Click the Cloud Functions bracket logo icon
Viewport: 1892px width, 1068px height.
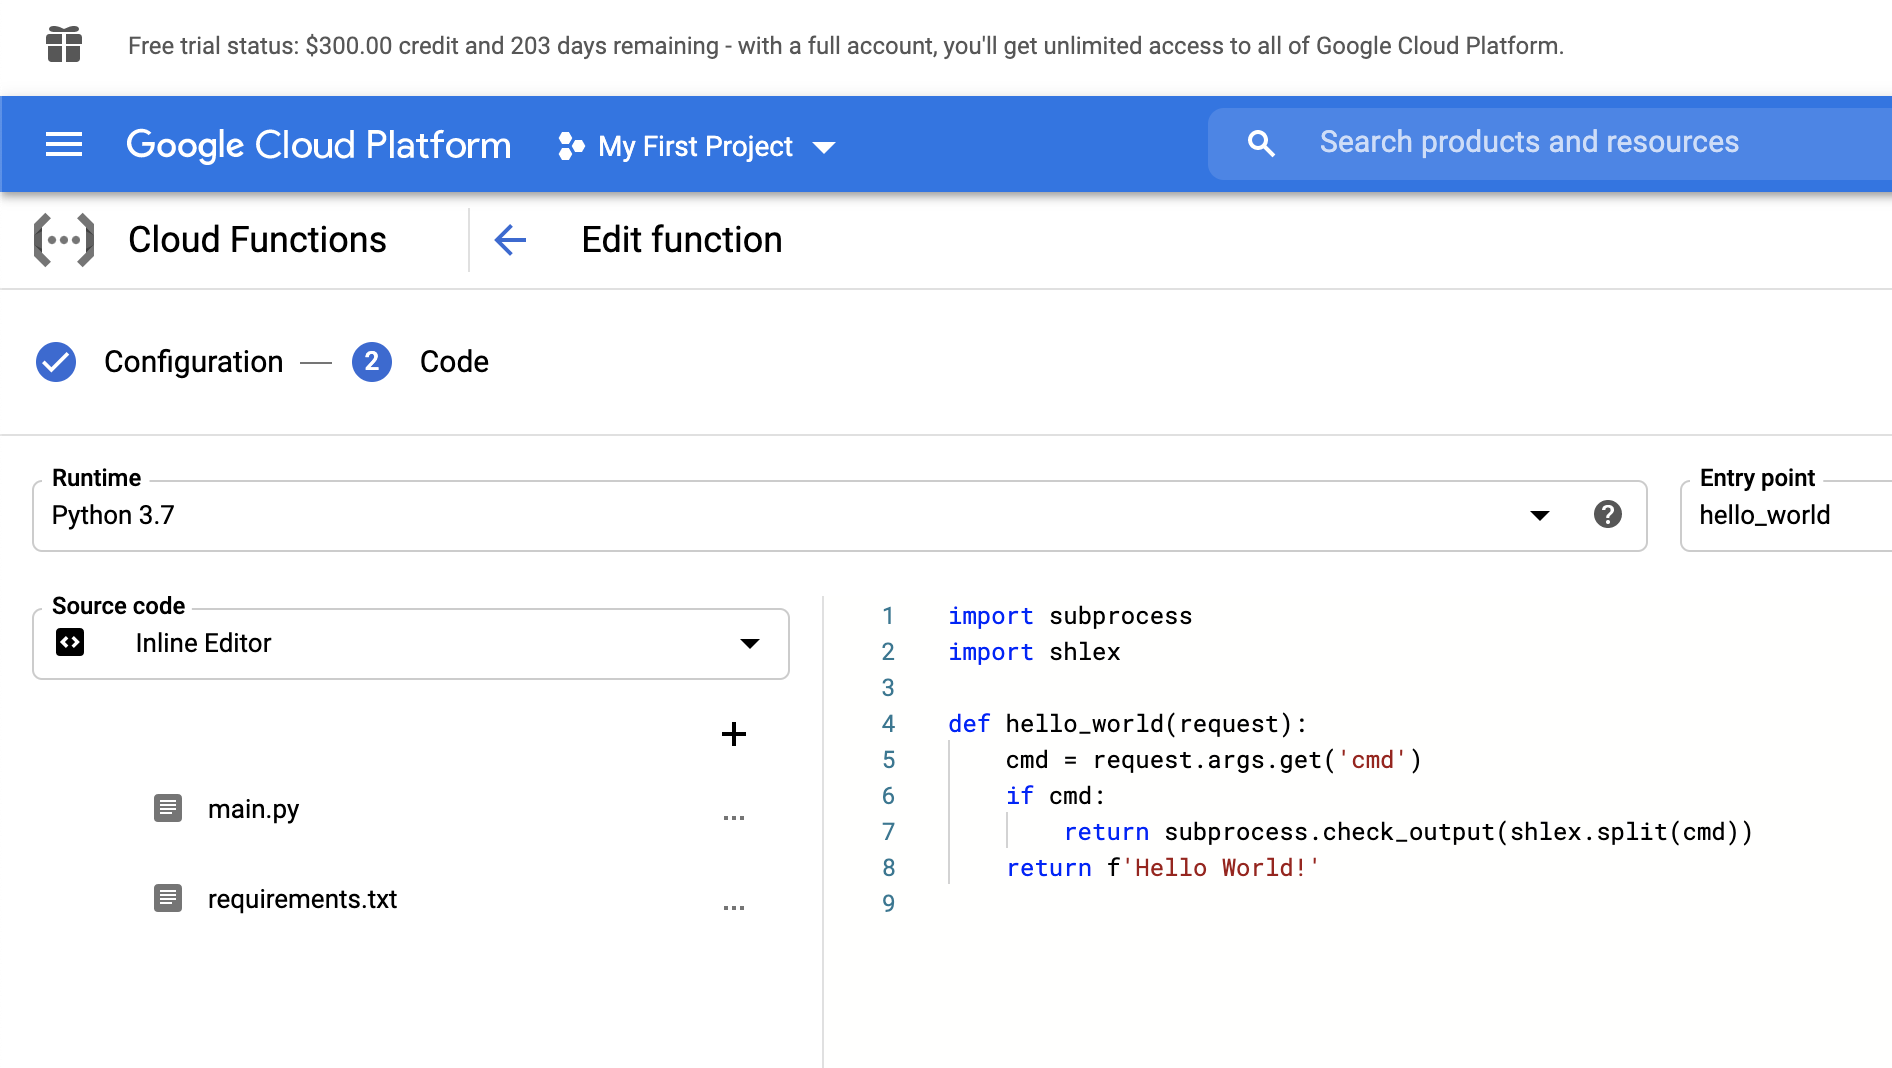coord(64,240)
